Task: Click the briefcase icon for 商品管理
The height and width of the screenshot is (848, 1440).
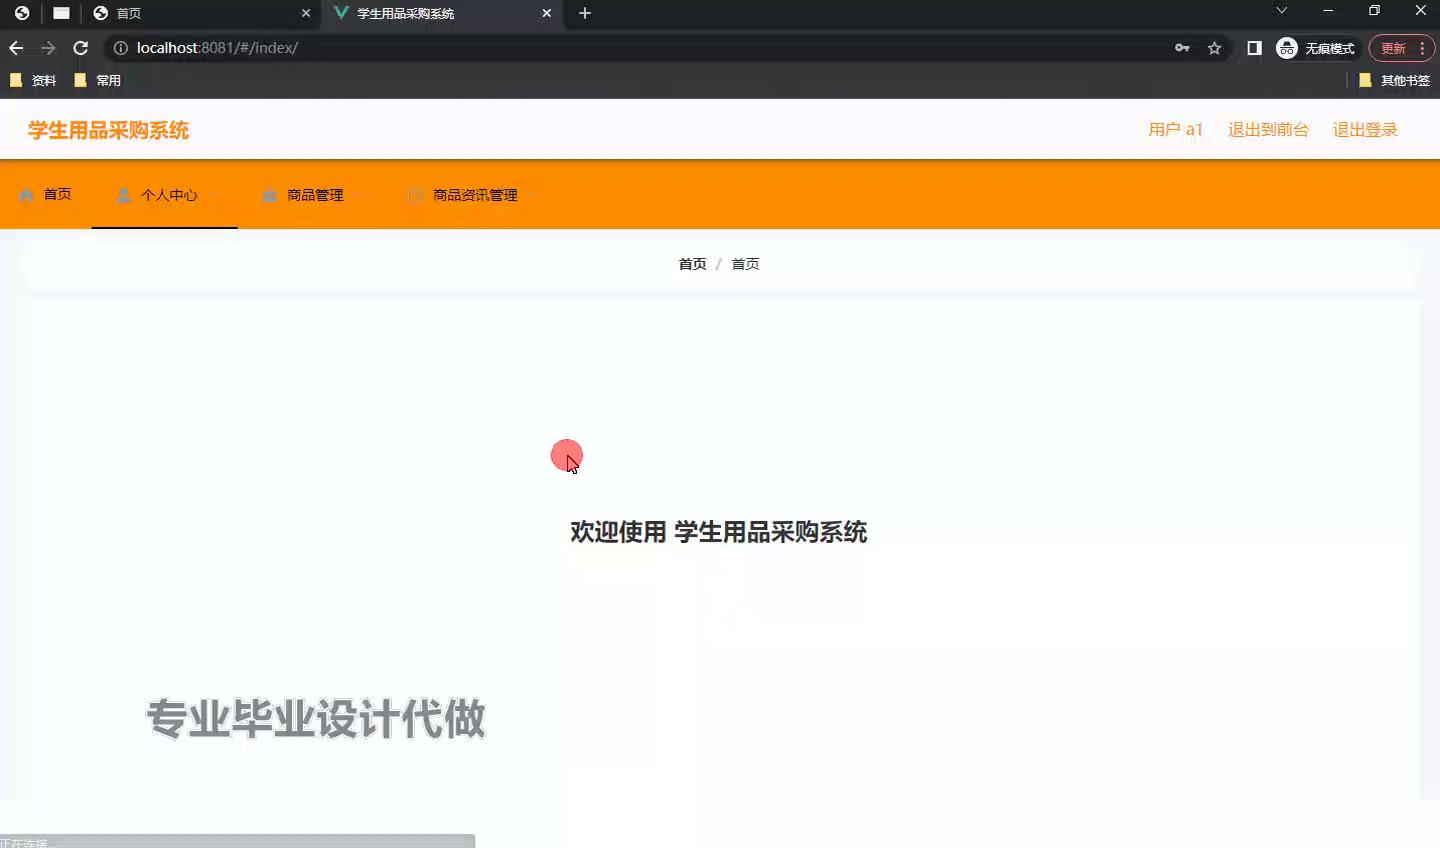Action: pos(270,195)
